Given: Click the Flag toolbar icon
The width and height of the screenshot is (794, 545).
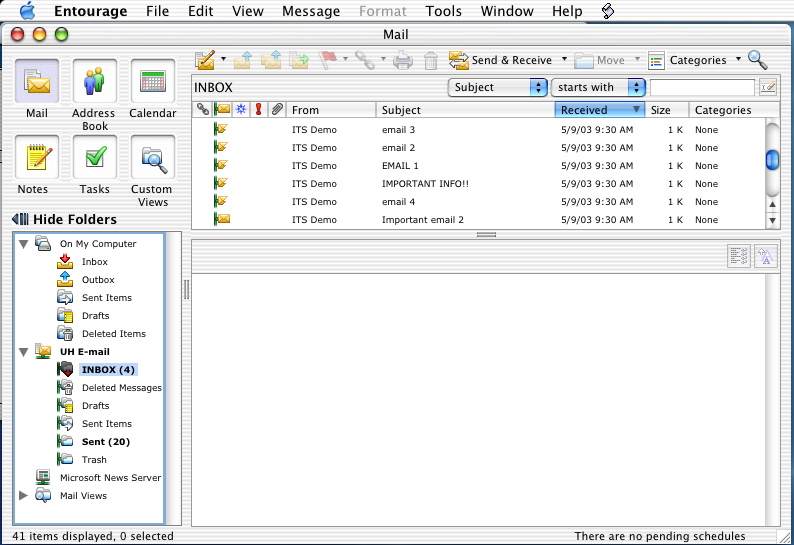Looking at the screenshot, I should pyautogui.click(x=328, y=60).
